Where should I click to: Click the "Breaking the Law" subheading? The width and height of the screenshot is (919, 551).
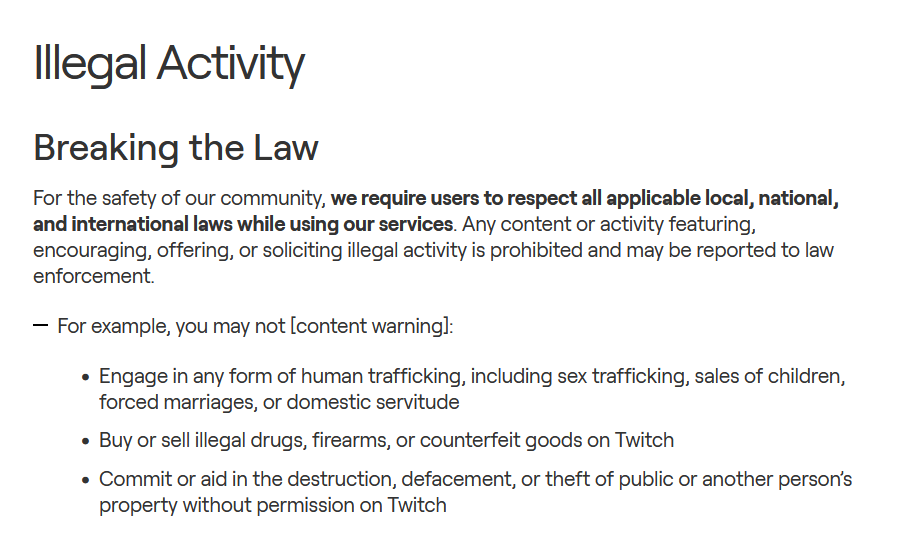176,148
